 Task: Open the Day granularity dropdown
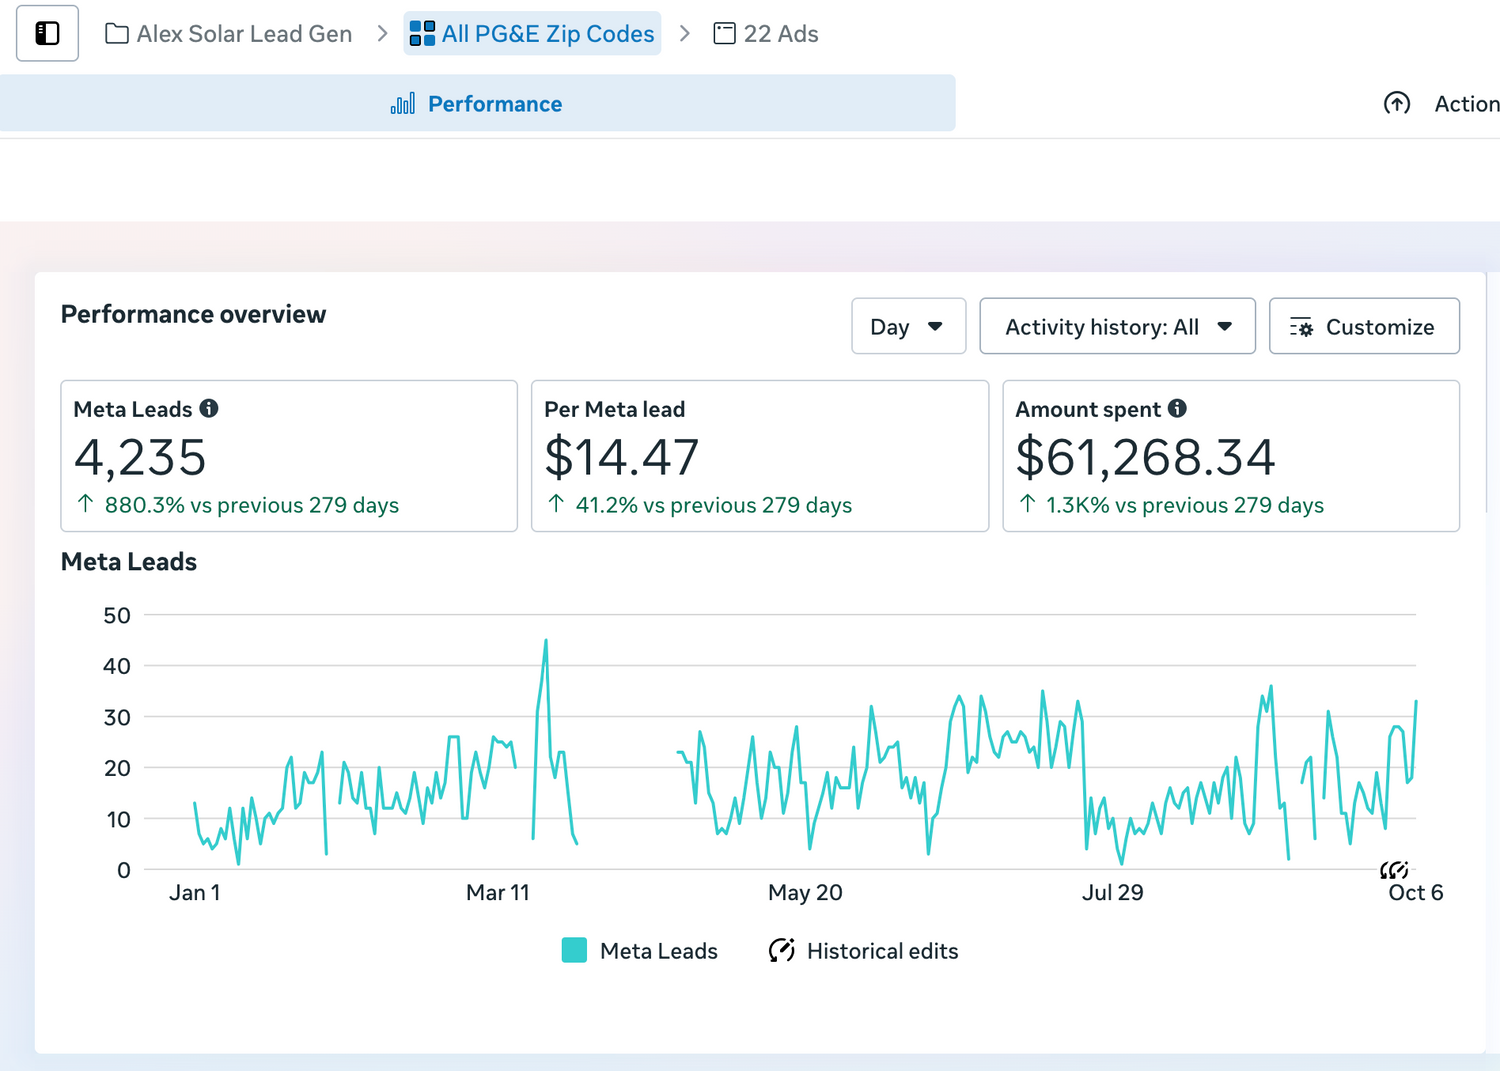click(x=908, y=327)
